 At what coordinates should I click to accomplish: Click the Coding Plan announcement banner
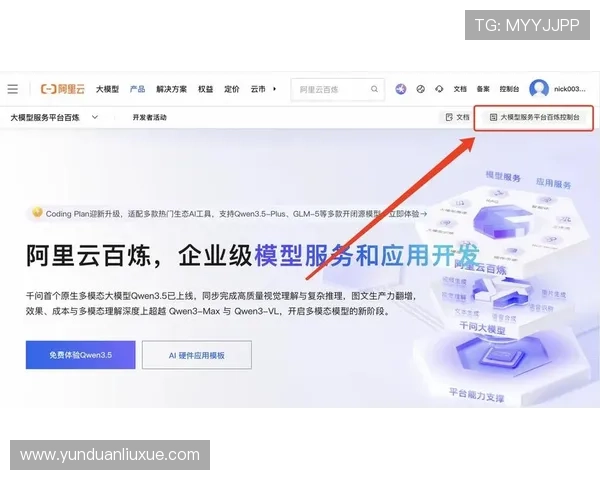(x=230, y=214)
